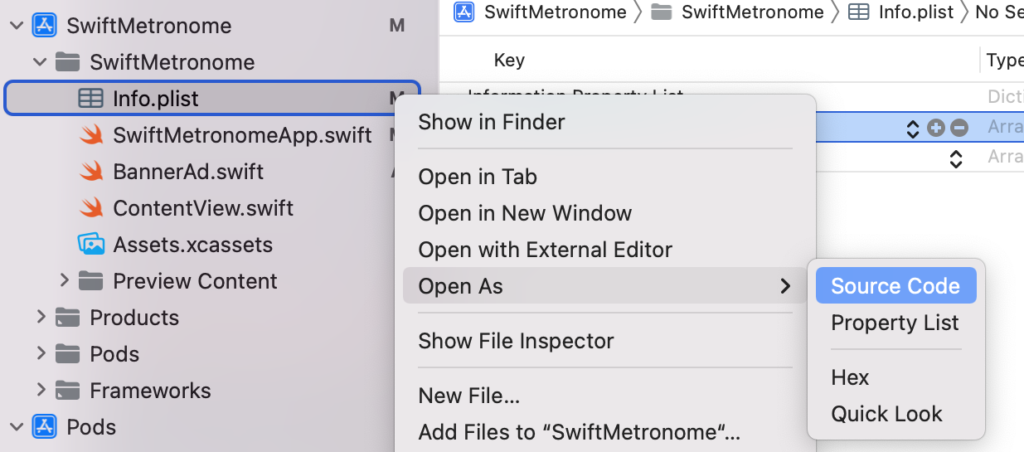Image resolution: width=1024 pixels, height=452 pixels.
Task: Click the Assets.xcassets catalog icon
Action: [x=91, y=244]
